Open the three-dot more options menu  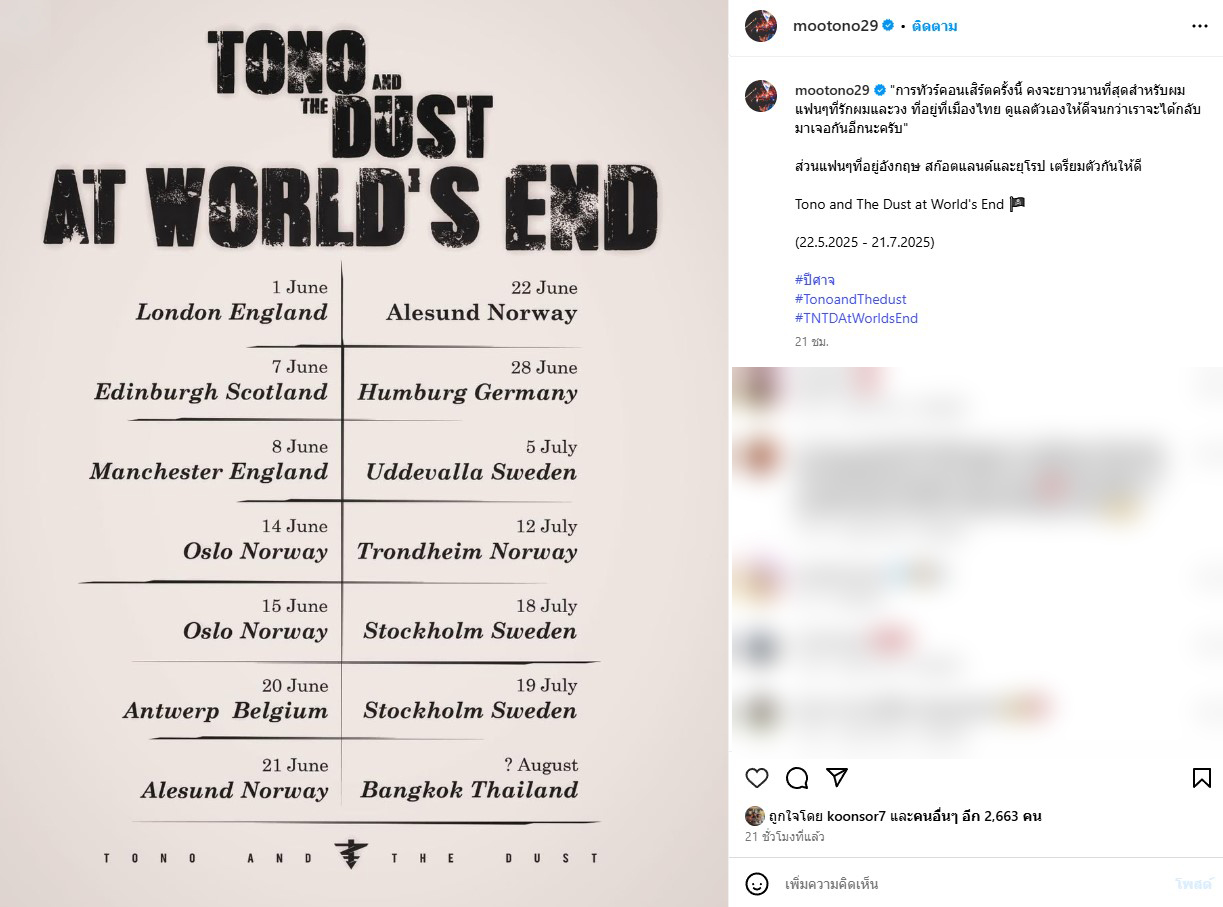click(x=1200, y=26)
